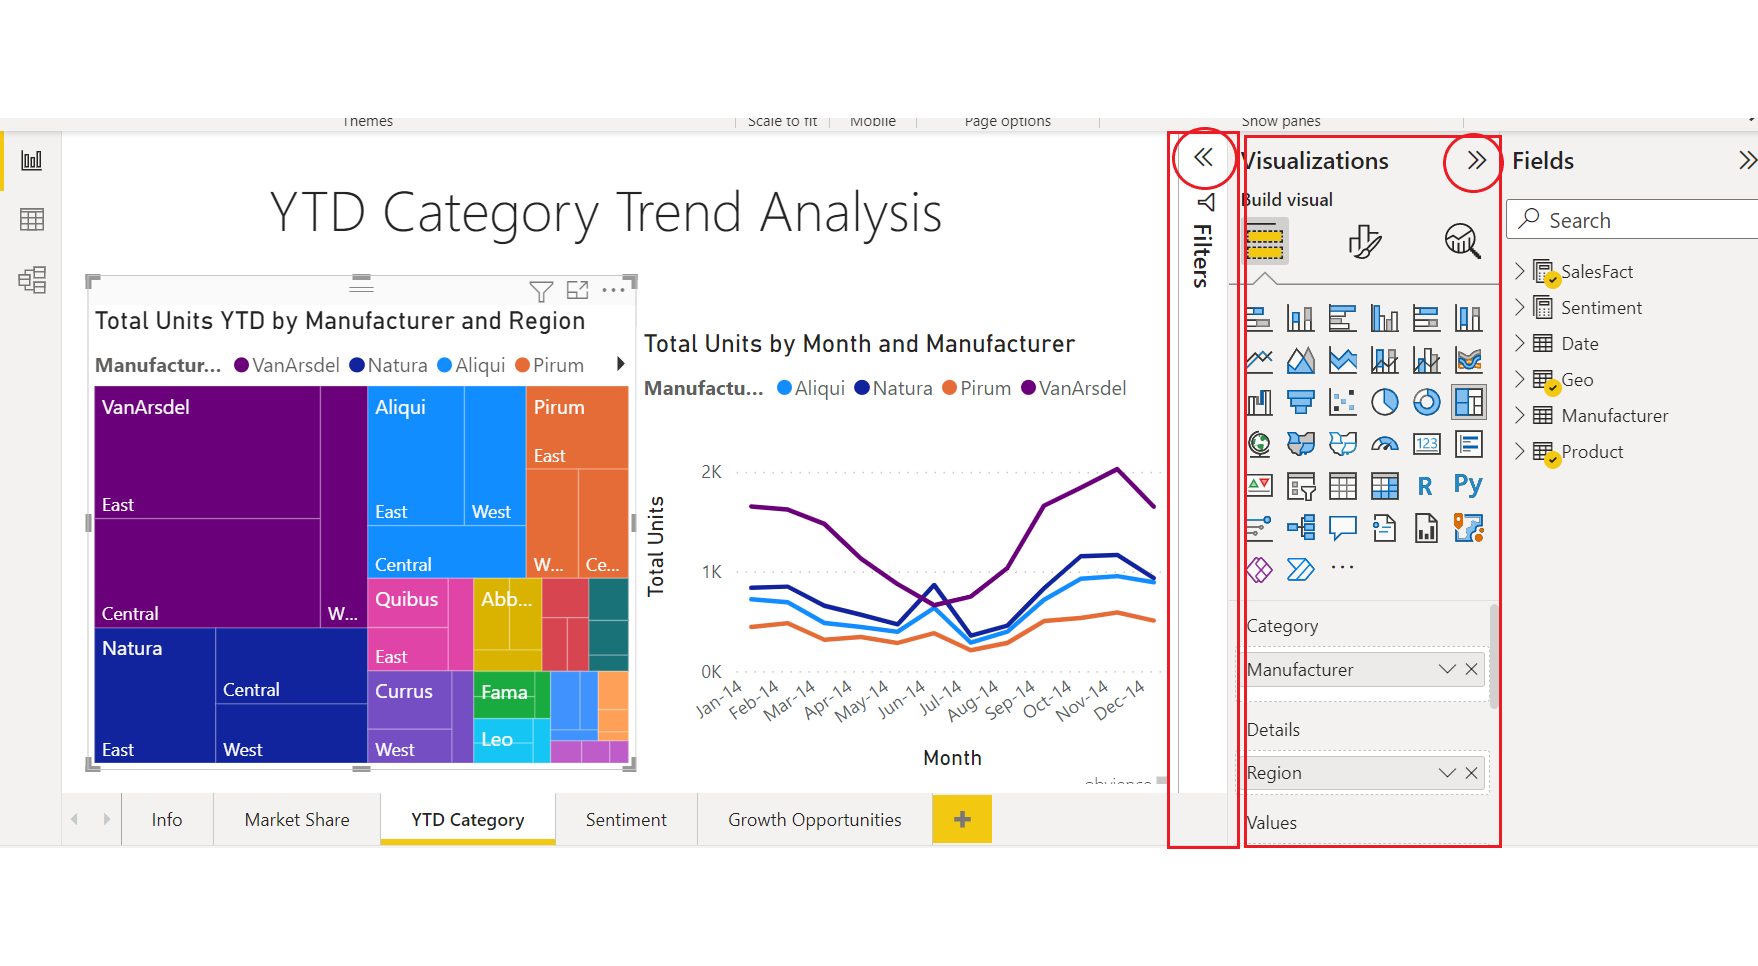Open the Growth Opportunities page tab
This screenshot has width=1758, height=966.
click(x=814, y=820)
